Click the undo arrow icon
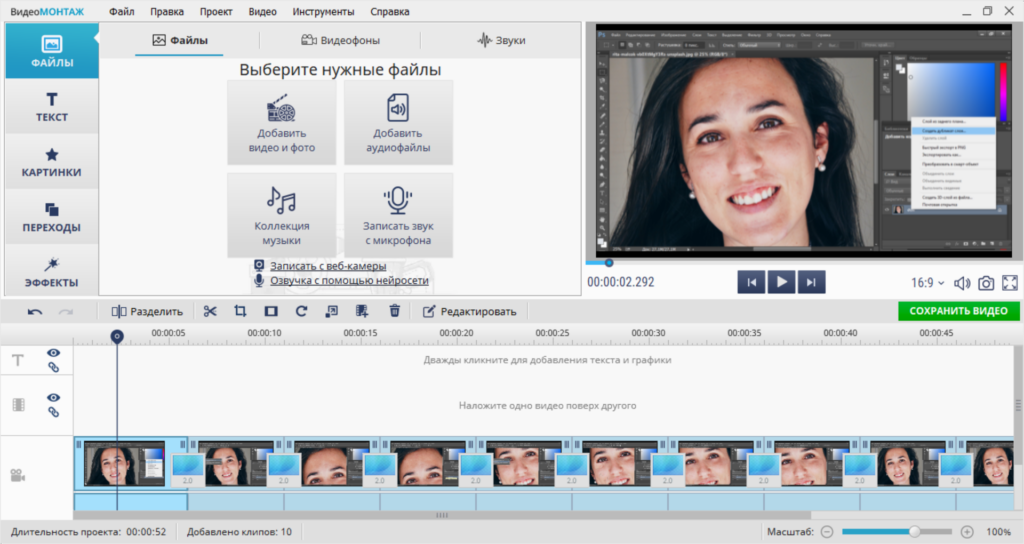Image resolution: width=1024 pixels, height=544 pixels. click(35, 312)
